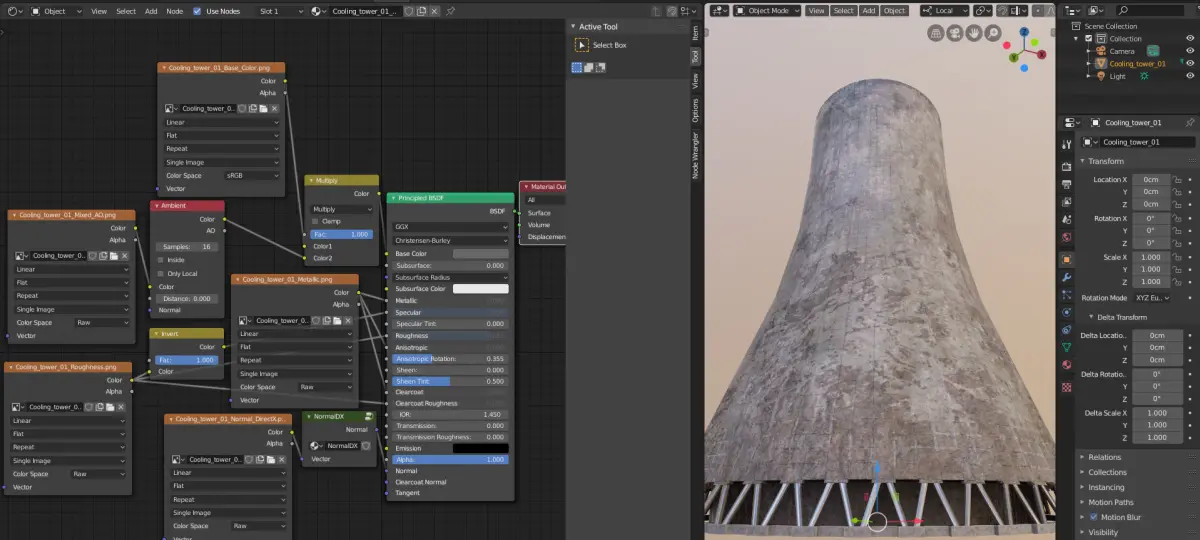1200x540 pixels.
Task: Expand the Collections panel
Action: (x=1107, y=472)
